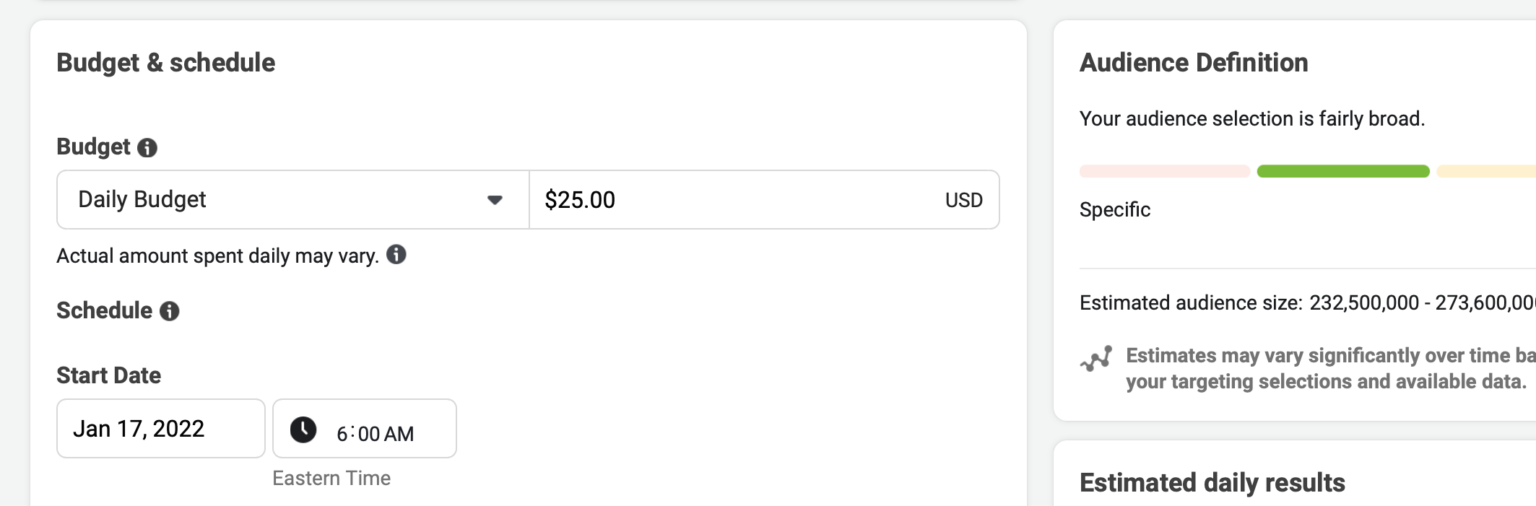Click the yellow segment of audience meter
The width and height of the screenshot is (1536, 506).
pyautogui.click(x=1486, y=171)
